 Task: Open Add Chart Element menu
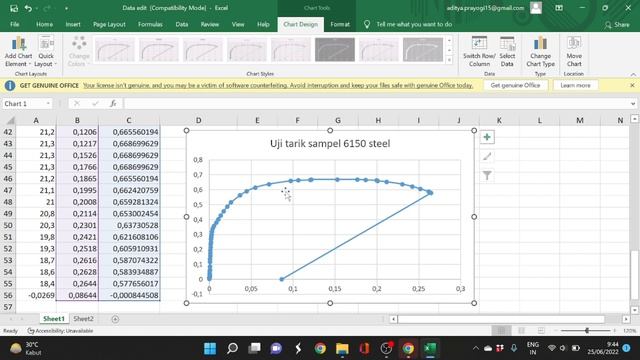point(18,52)
